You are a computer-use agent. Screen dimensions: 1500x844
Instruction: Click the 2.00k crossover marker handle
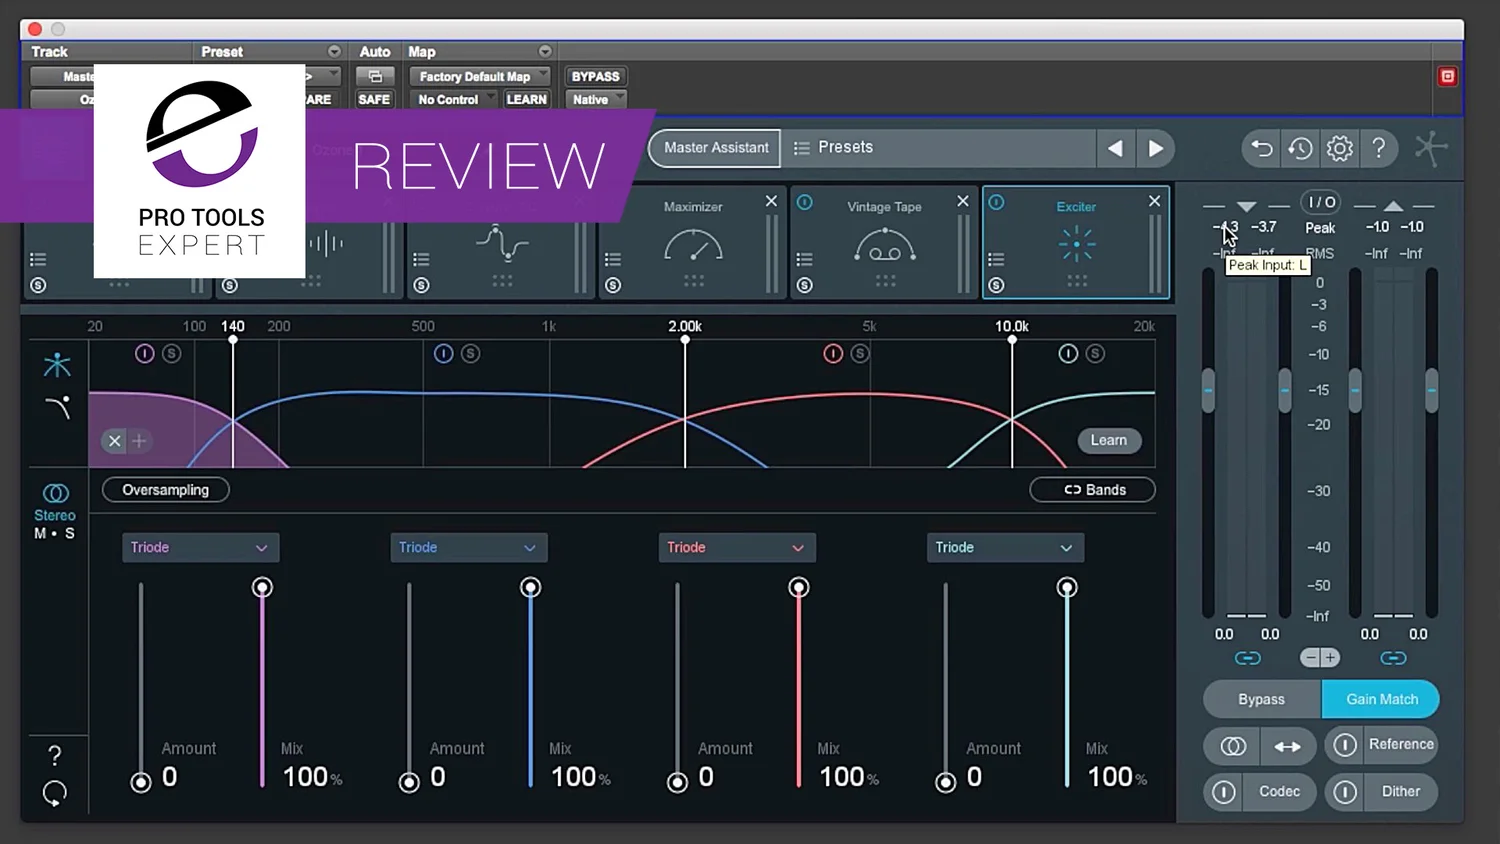[x=685, y=340]
